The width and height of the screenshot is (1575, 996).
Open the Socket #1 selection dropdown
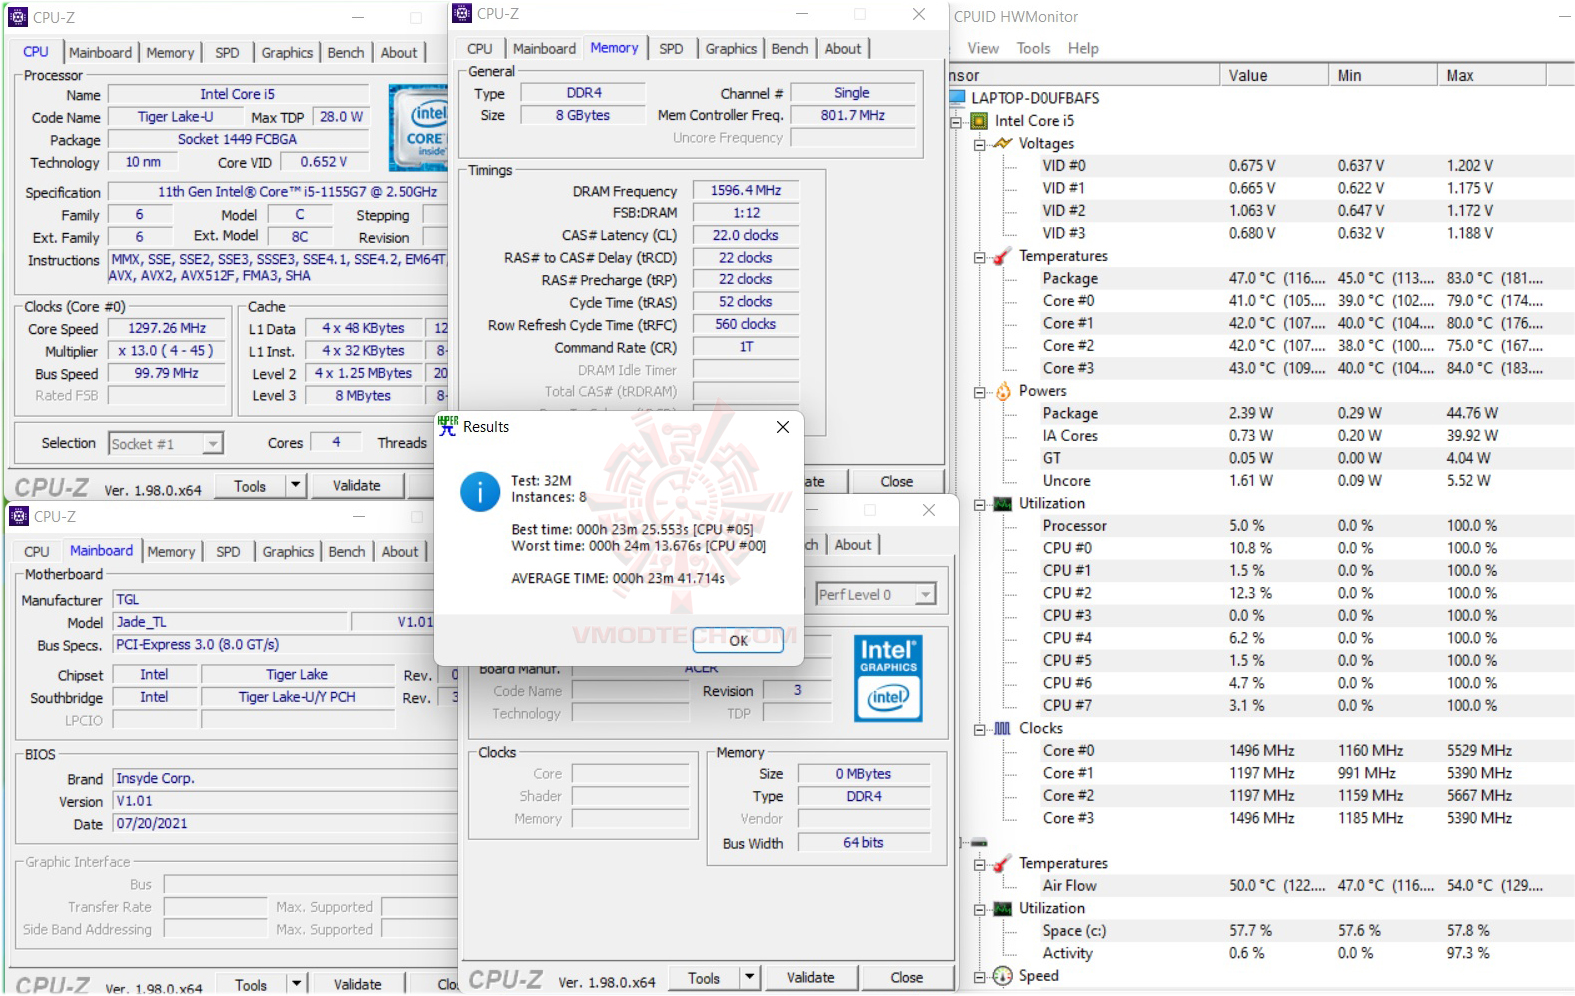pos(213,444)
